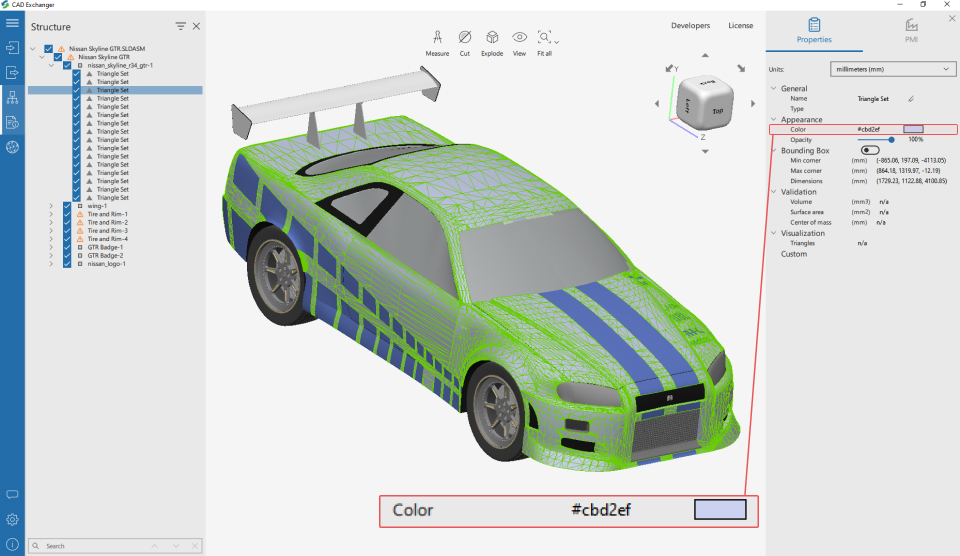Screen dimensions: 960x556
Task: Close the Properties panel
Action: click(952, 18)
